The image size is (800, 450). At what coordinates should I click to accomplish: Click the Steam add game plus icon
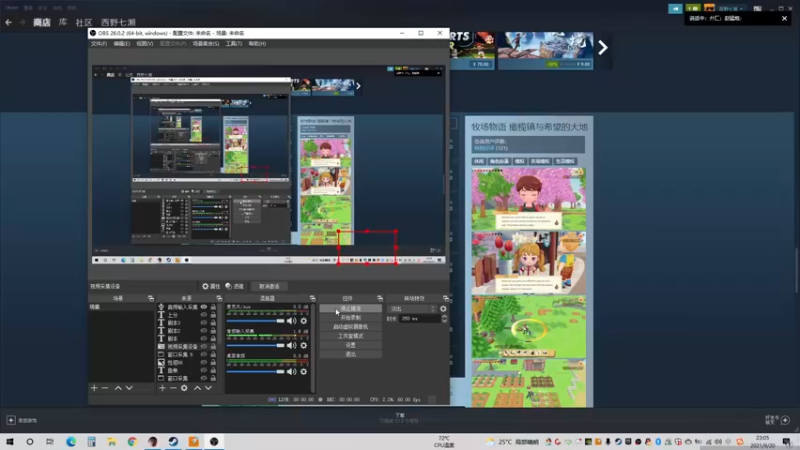(x=11, y=420)
